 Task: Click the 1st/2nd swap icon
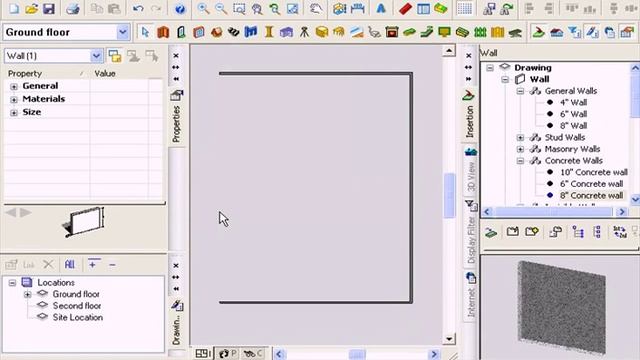point(620,232)
